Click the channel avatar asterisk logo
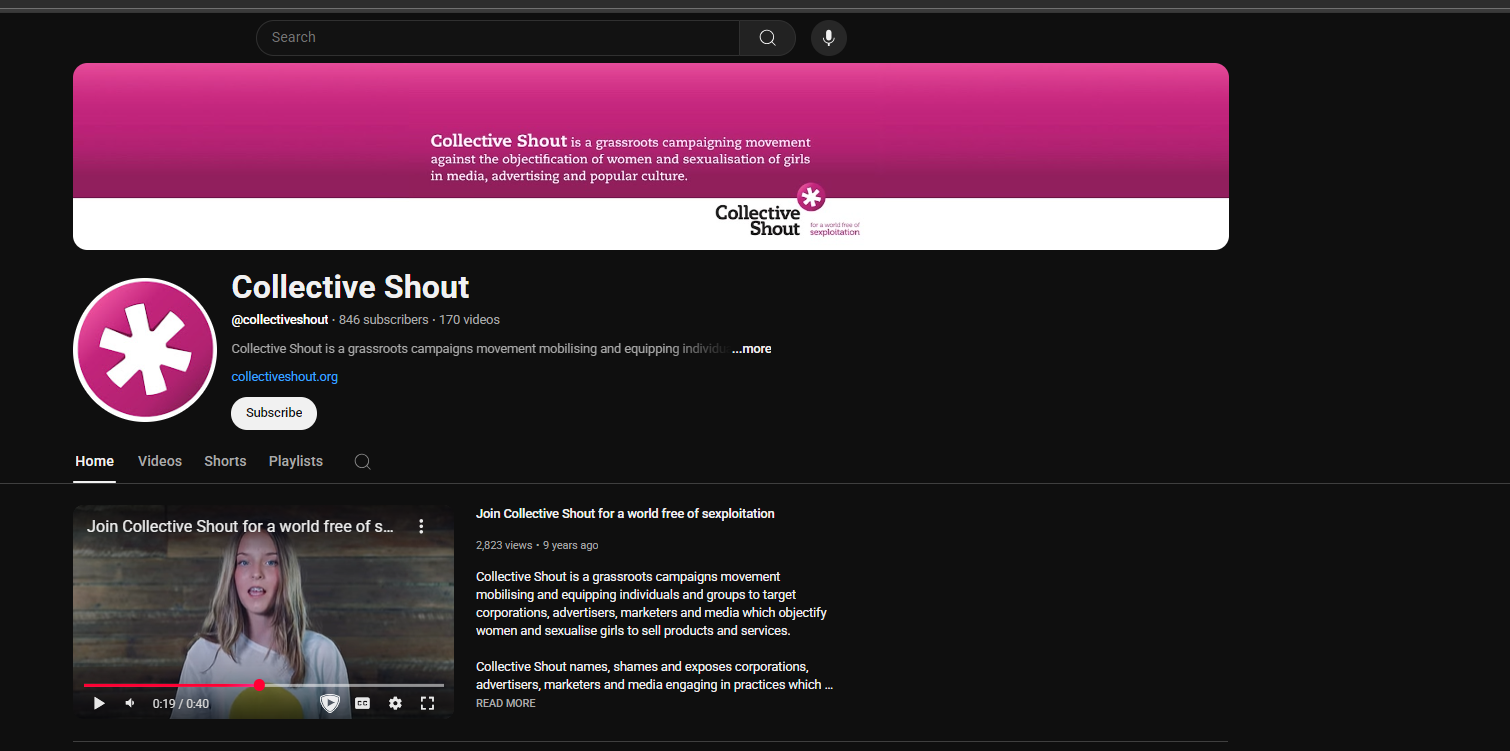Viewport: 1510px width, 751px height. (145, 350)
